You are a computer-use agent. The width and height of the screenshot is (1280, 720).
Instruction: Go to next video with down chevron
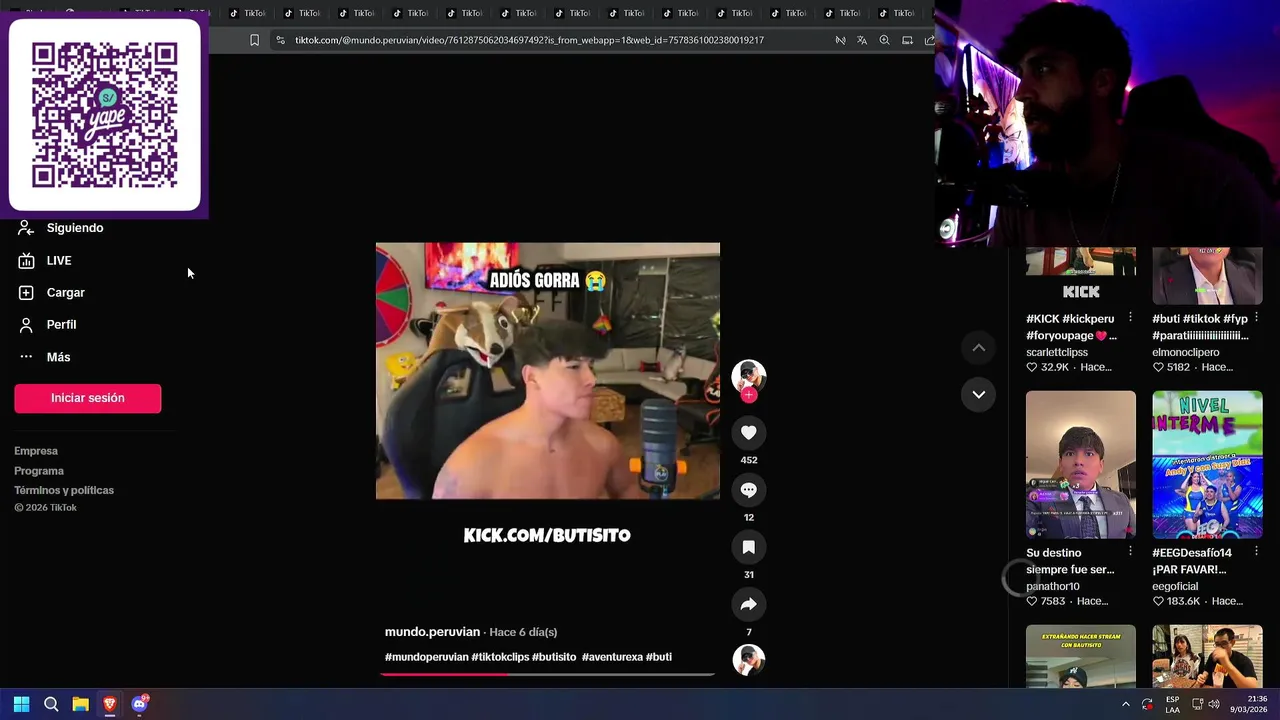coord(979,395)
